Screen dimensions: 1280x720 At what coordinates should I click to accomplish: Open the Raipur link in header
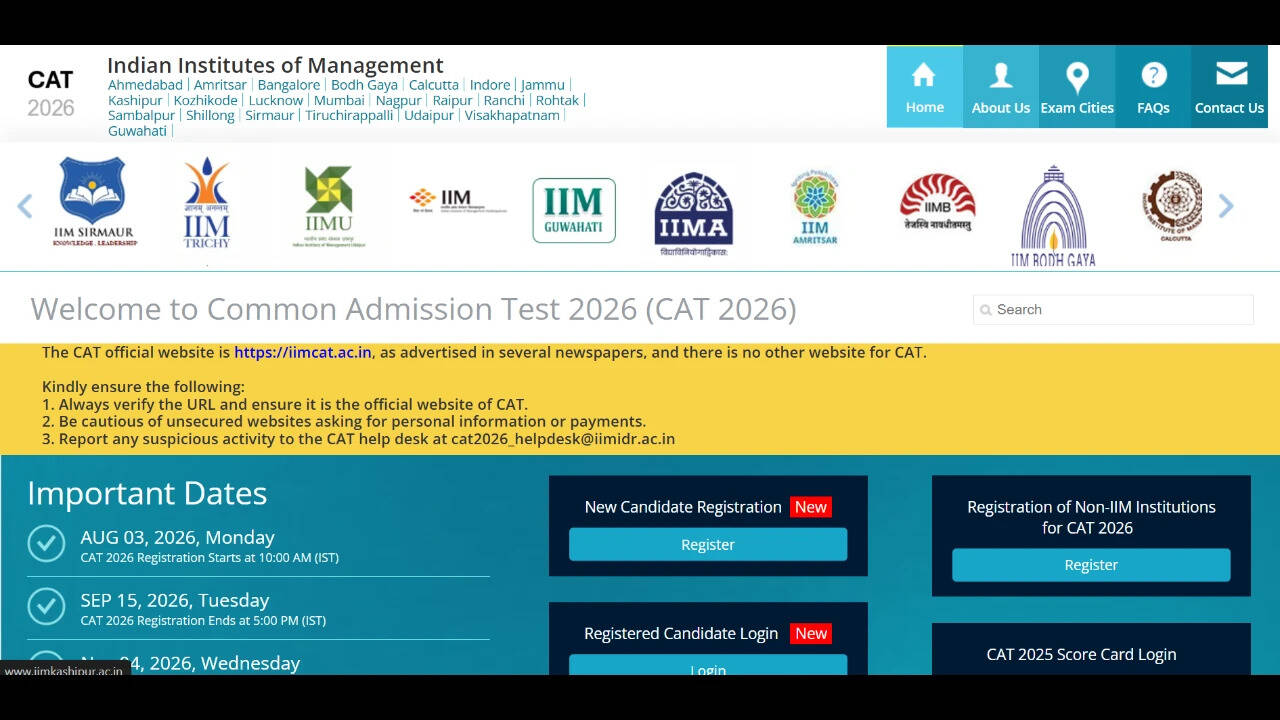click(453, 100)
